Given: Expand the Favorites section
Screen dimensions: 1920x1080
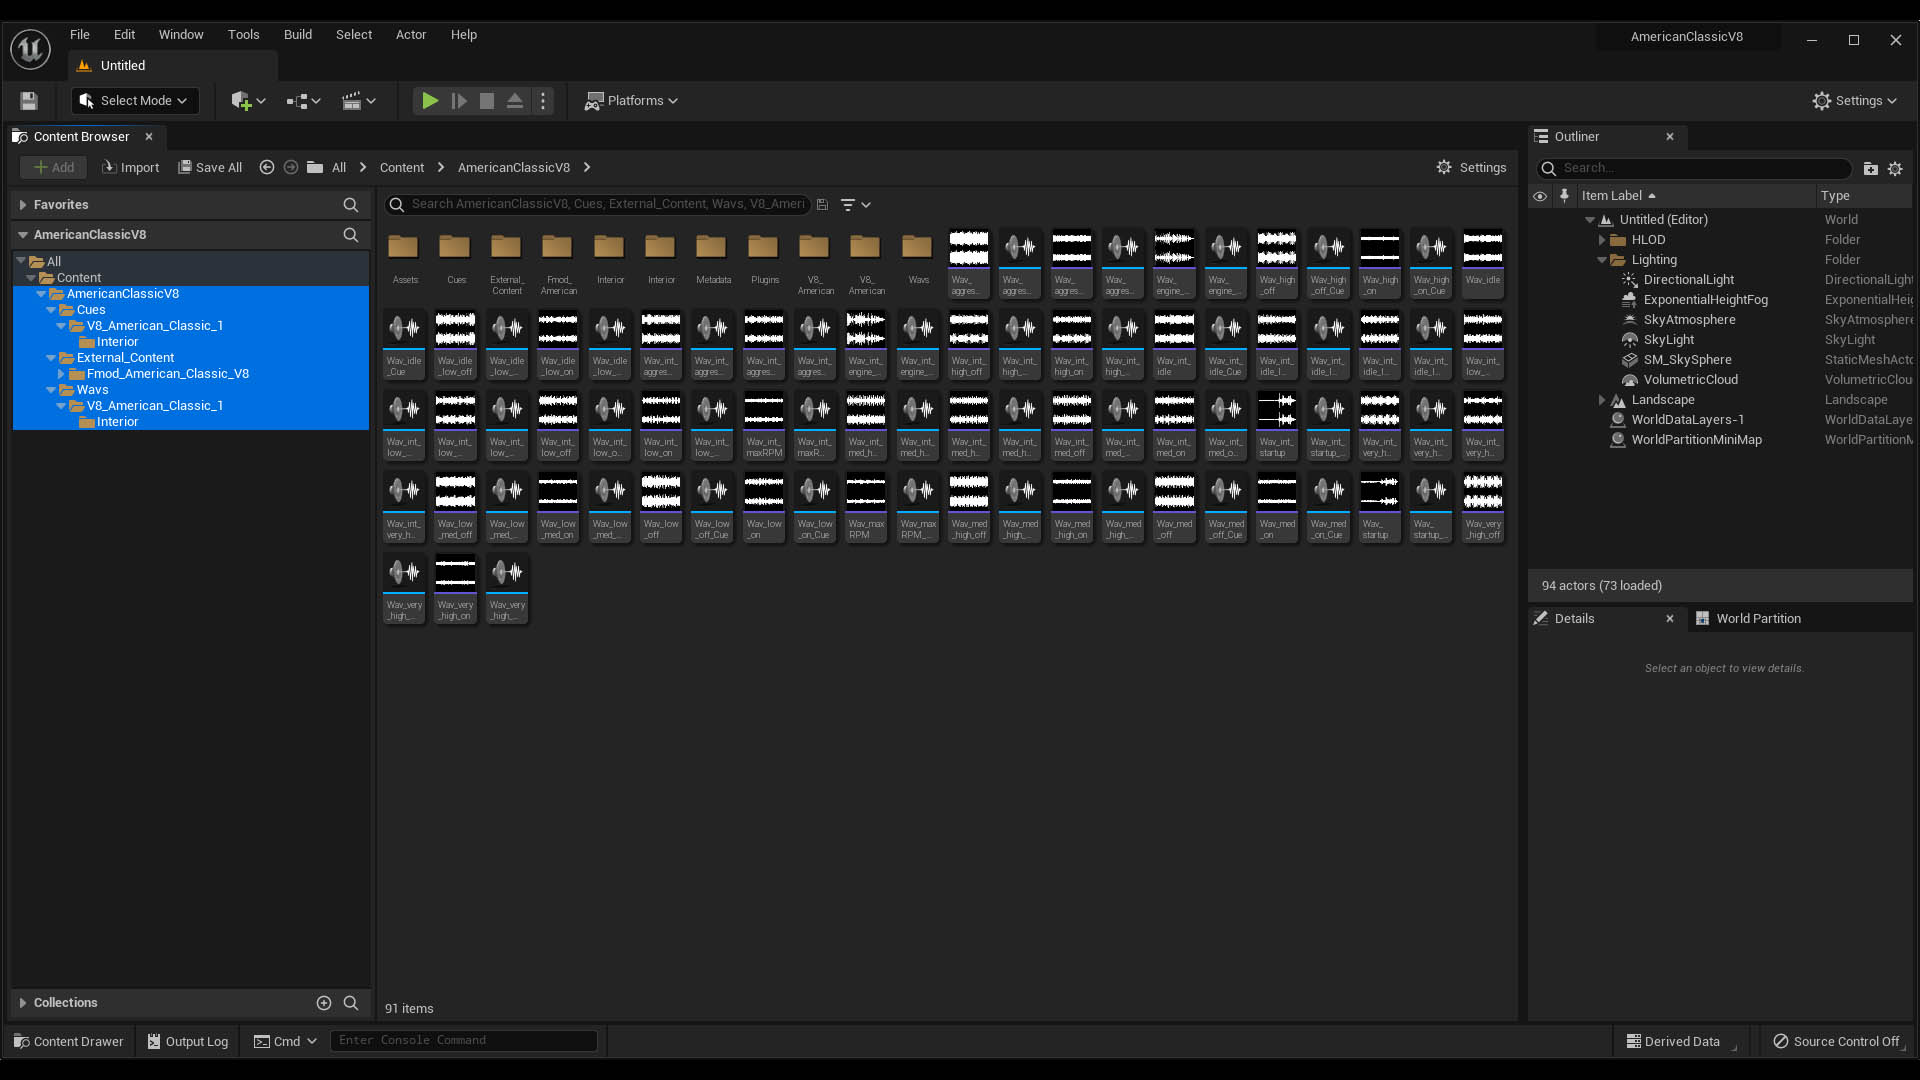Looking at the screenshot, I should (x=22, y=205).
